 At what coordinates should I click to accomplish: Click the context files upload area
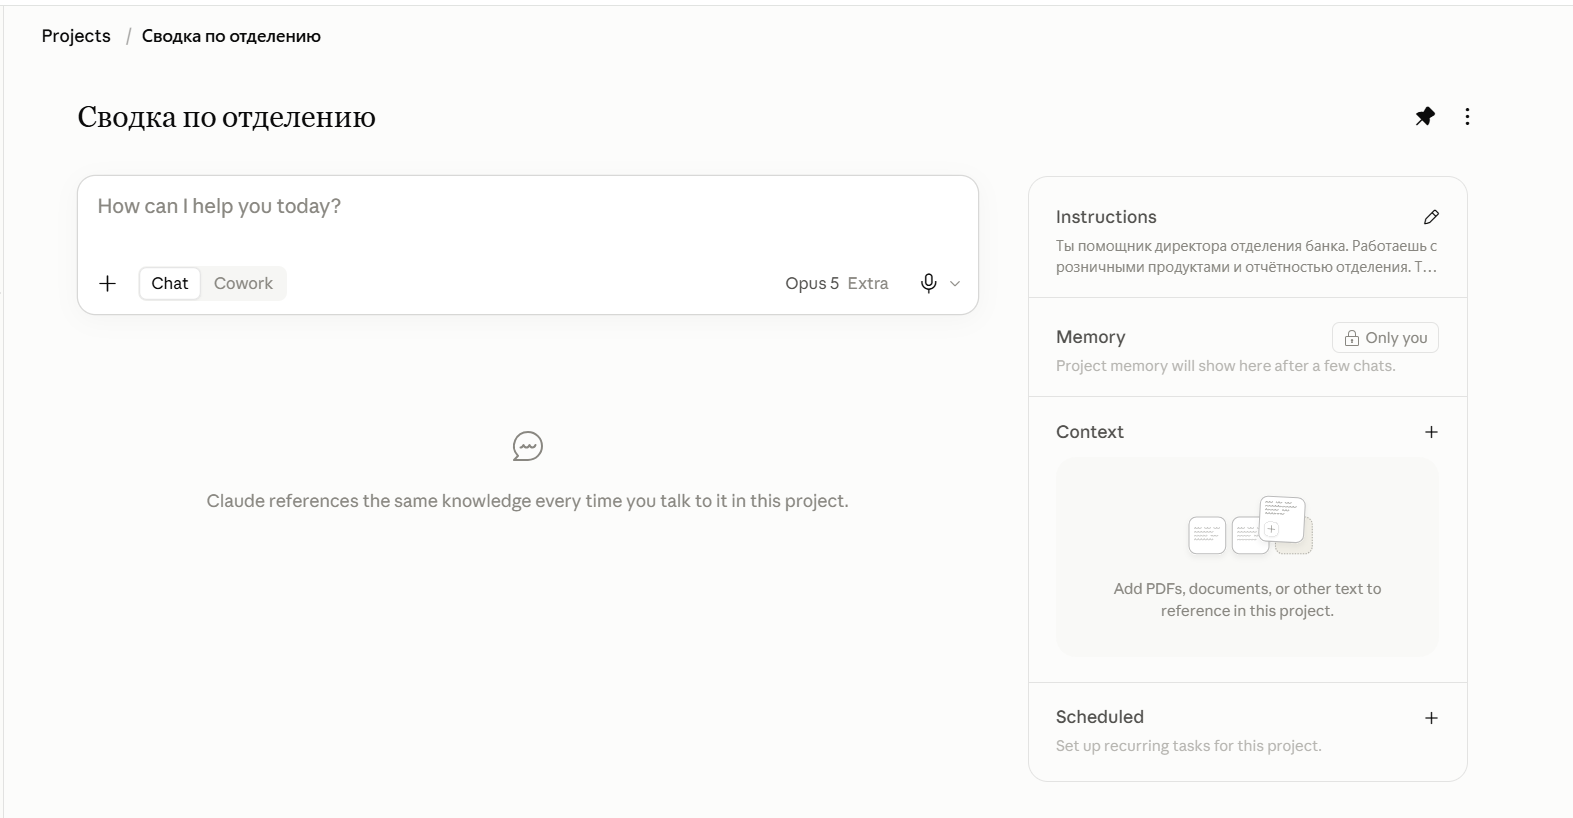[1247, 557]
